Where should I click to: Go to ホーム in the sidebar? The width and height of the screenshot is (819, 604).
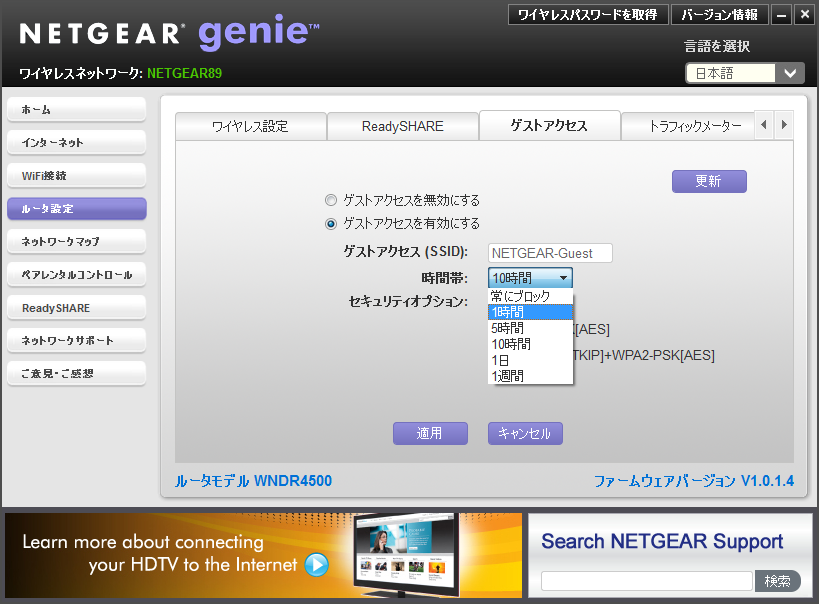tap(76, 110)
